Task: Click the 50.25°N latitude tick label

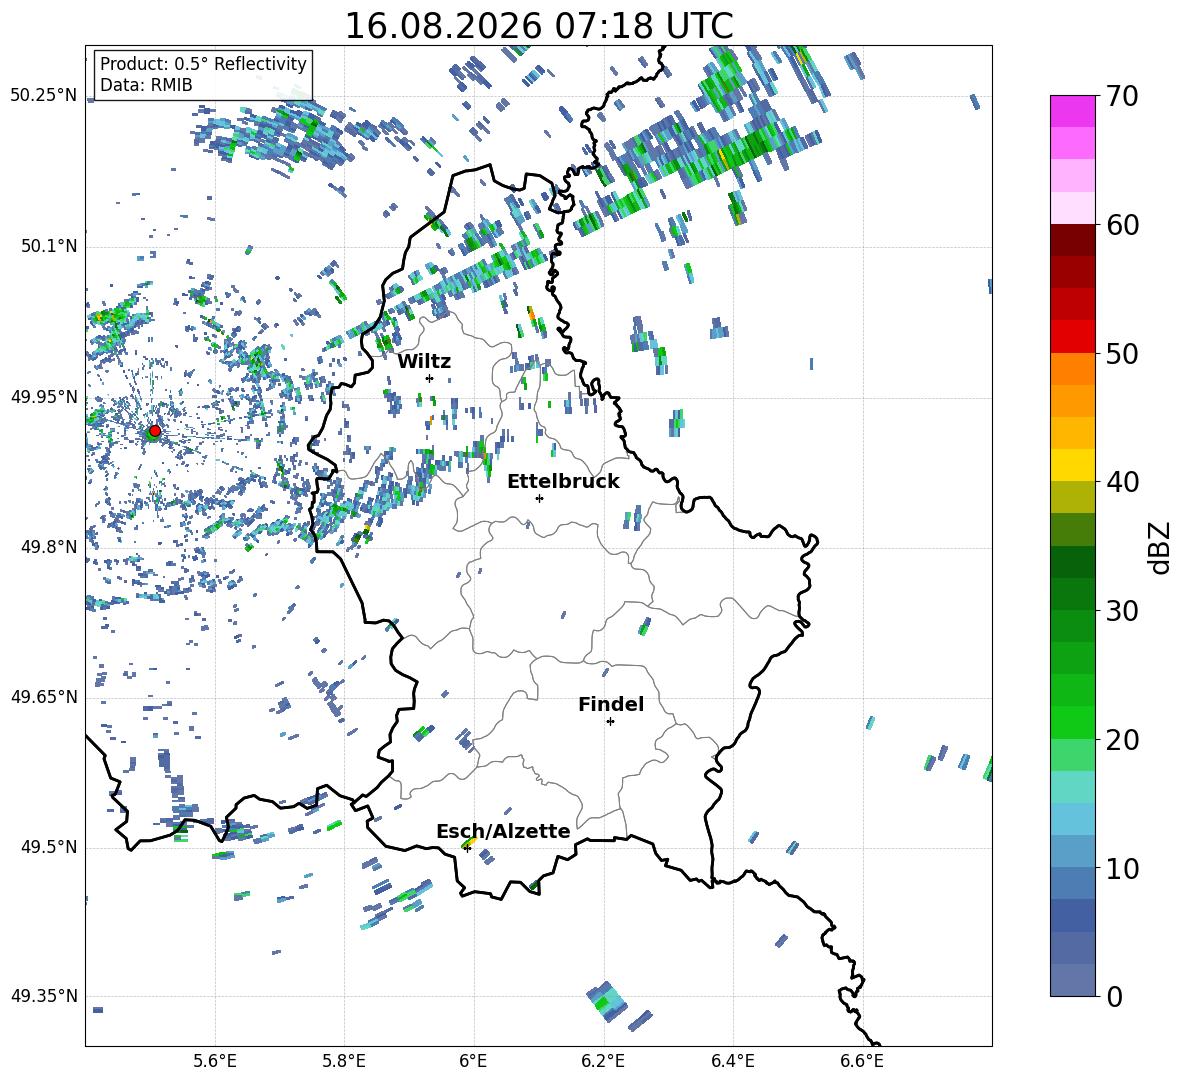Action: (44, 95)
